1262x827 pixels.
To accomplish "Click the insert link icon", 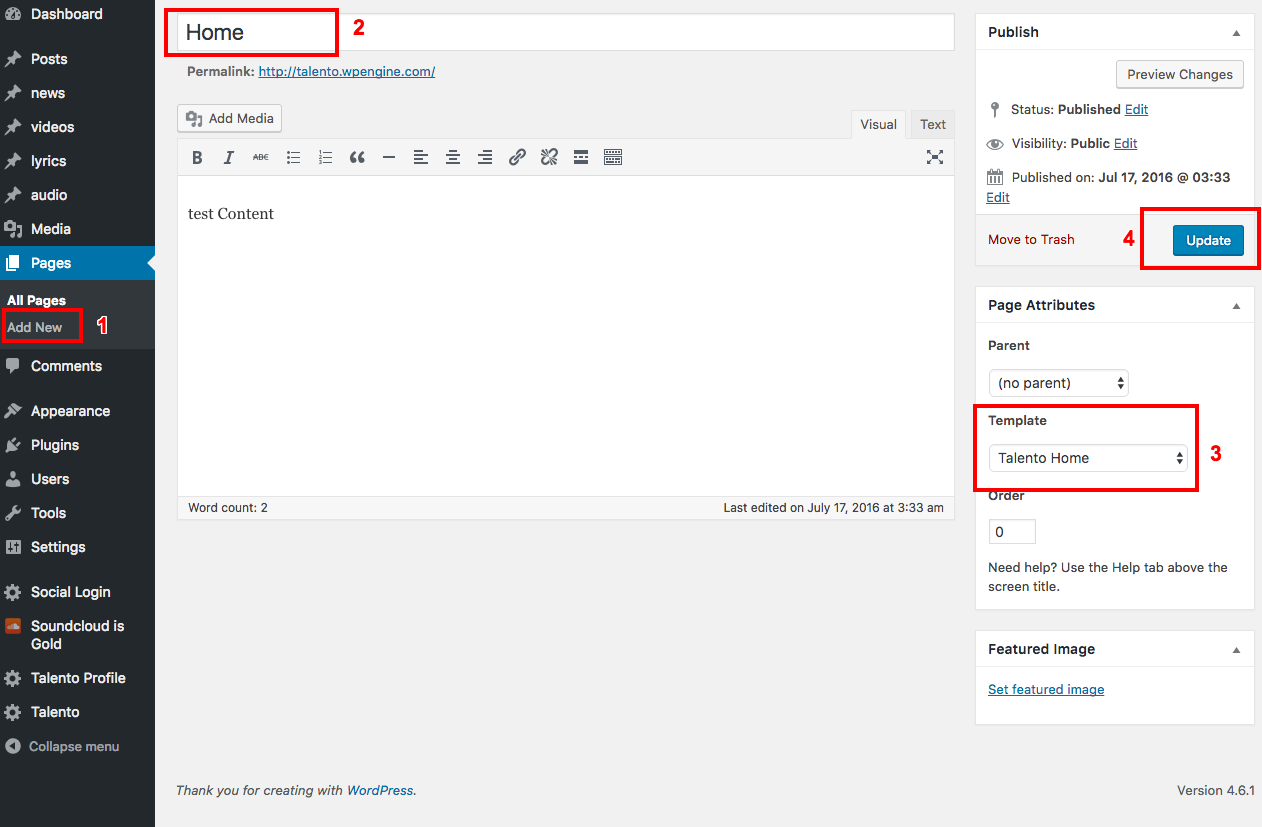I will [x=517, y=157].
